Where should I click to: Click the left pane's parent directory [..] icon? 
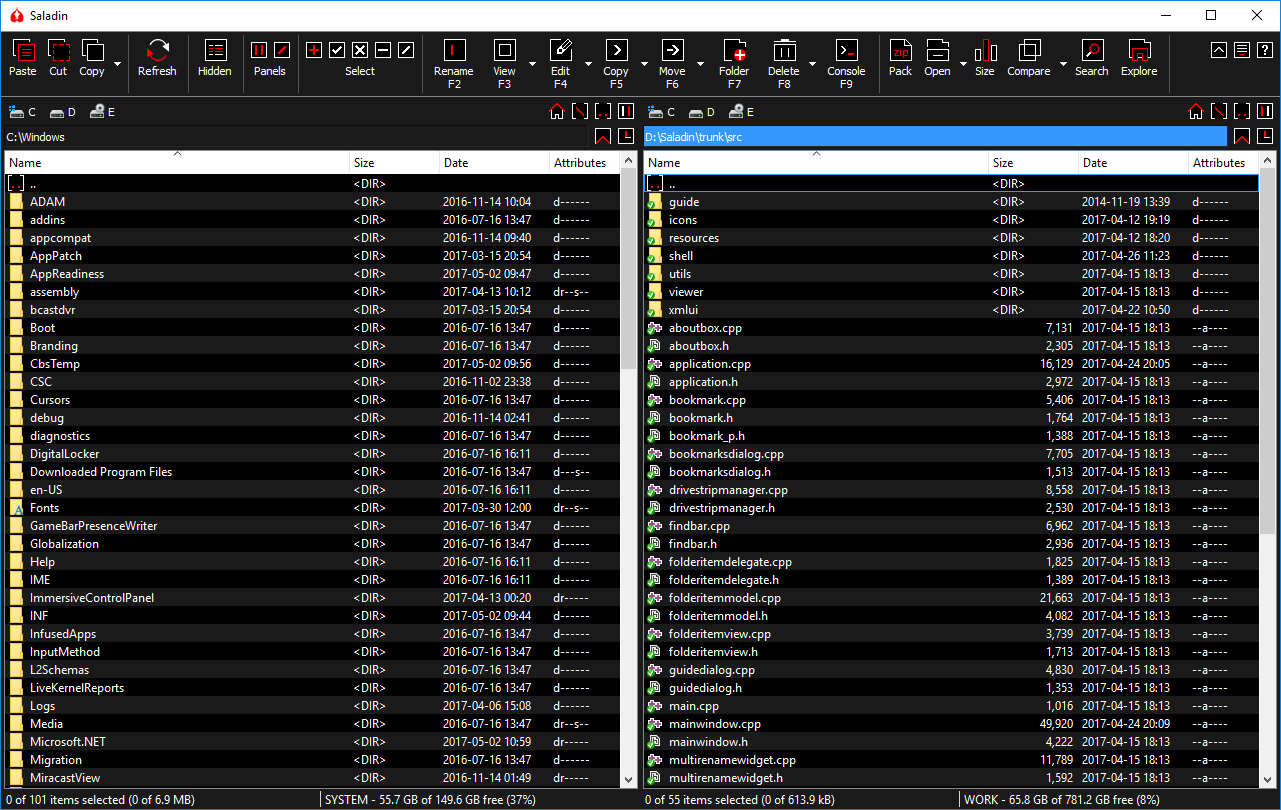[x=603, y=112]
